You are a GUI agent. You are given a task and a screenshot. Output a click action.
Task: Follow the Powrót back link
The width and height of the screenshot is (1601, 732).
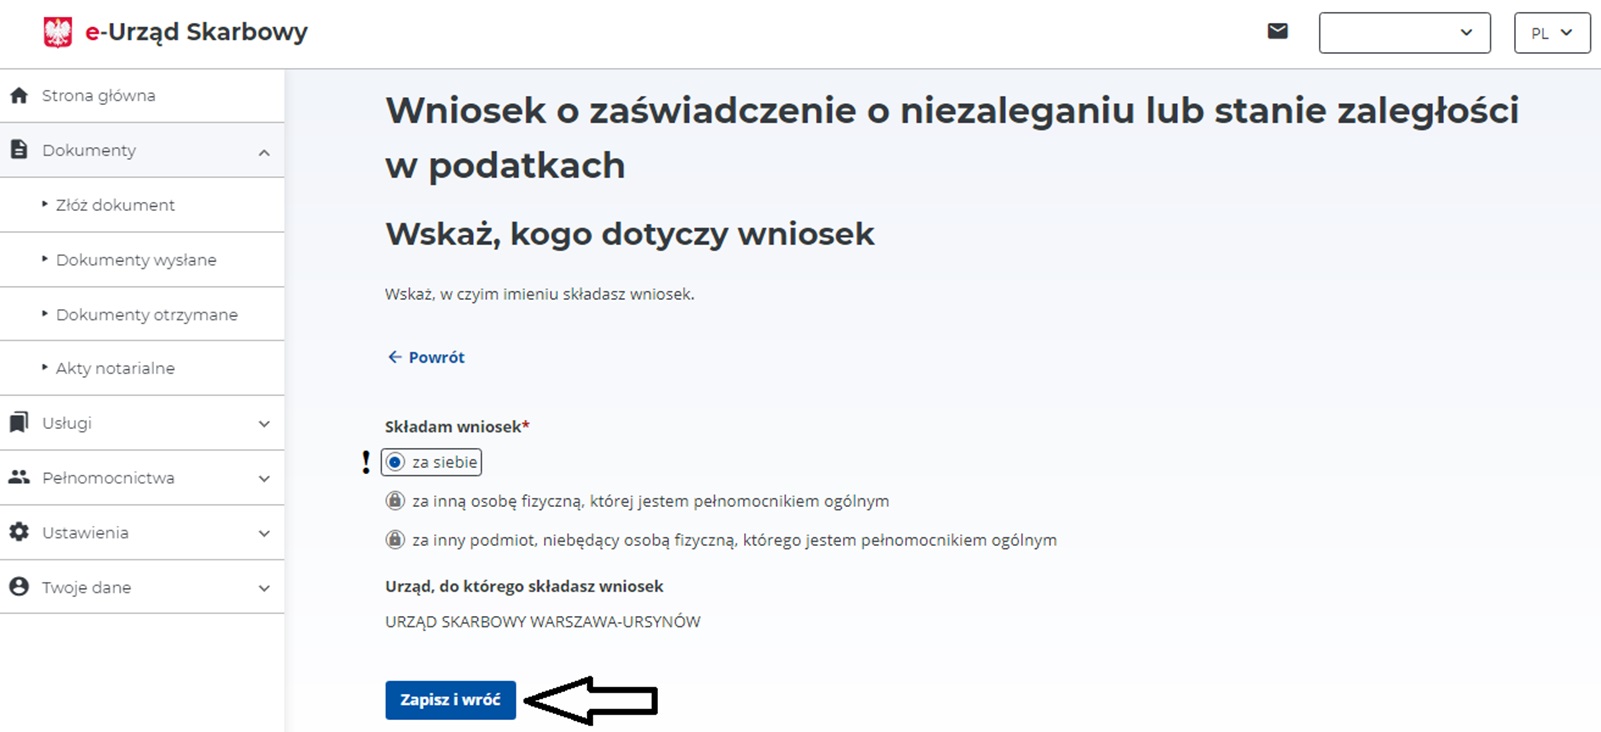point(427,357)
